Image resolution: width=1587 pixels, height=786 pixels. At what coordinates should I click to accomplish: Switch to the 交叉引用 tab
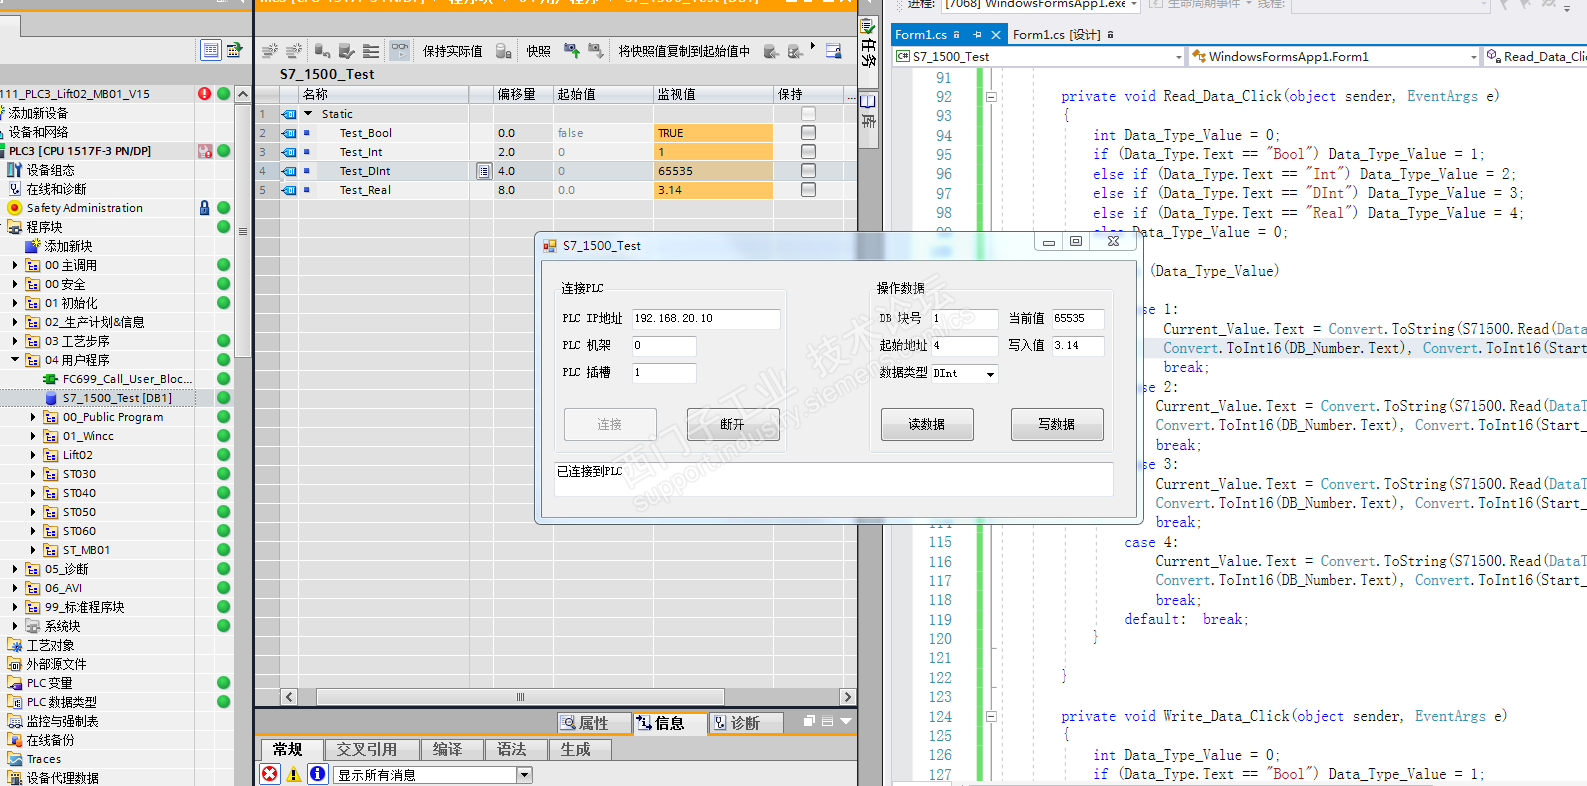(366, 749)
